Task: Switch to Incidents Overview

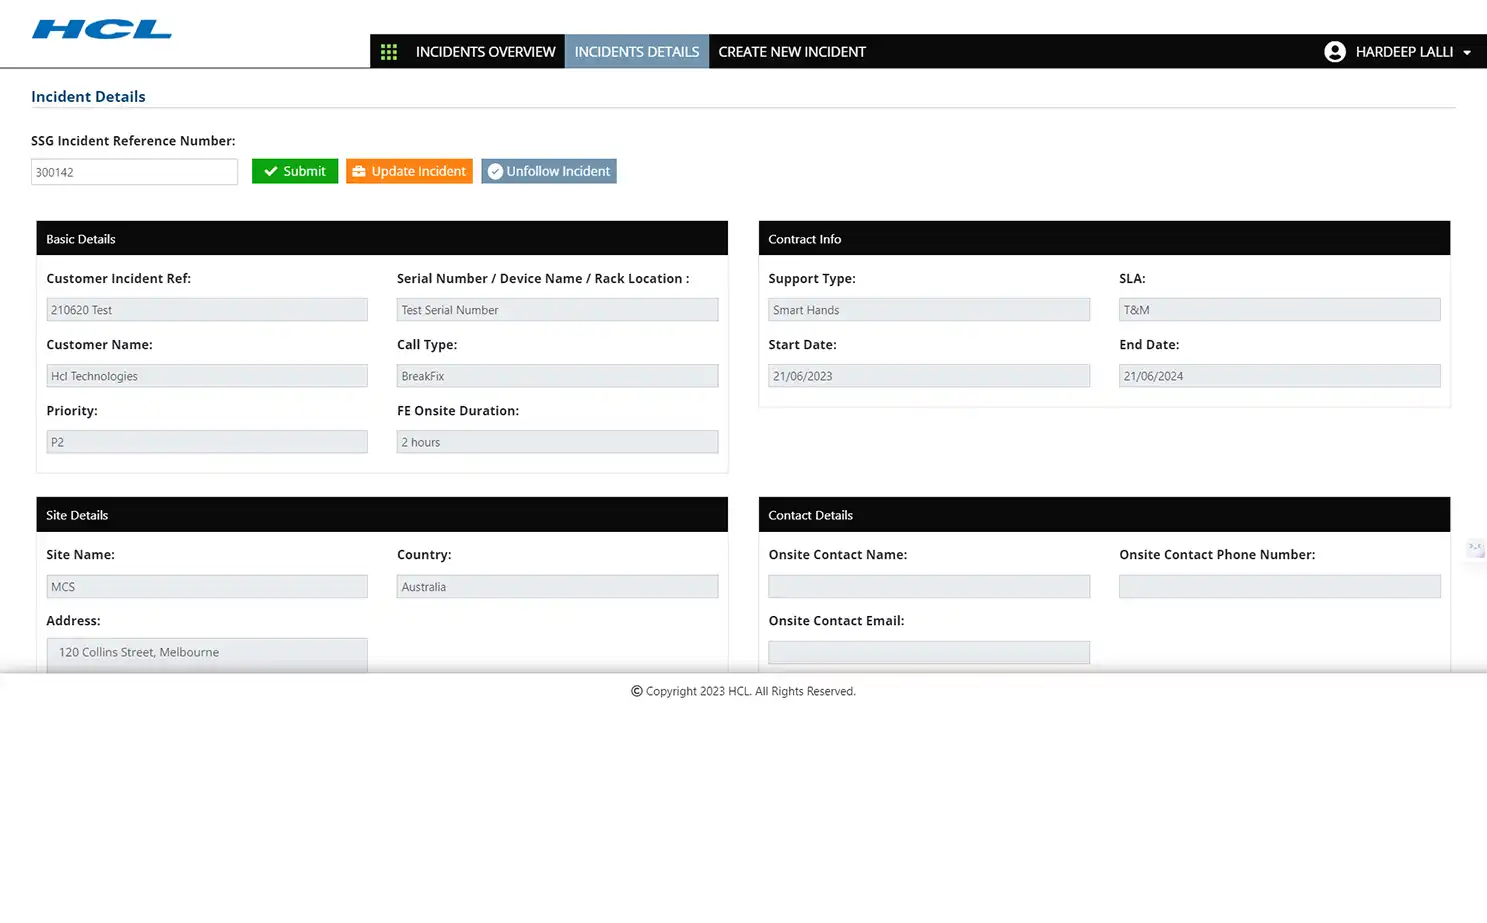Action: pos(486,51)
